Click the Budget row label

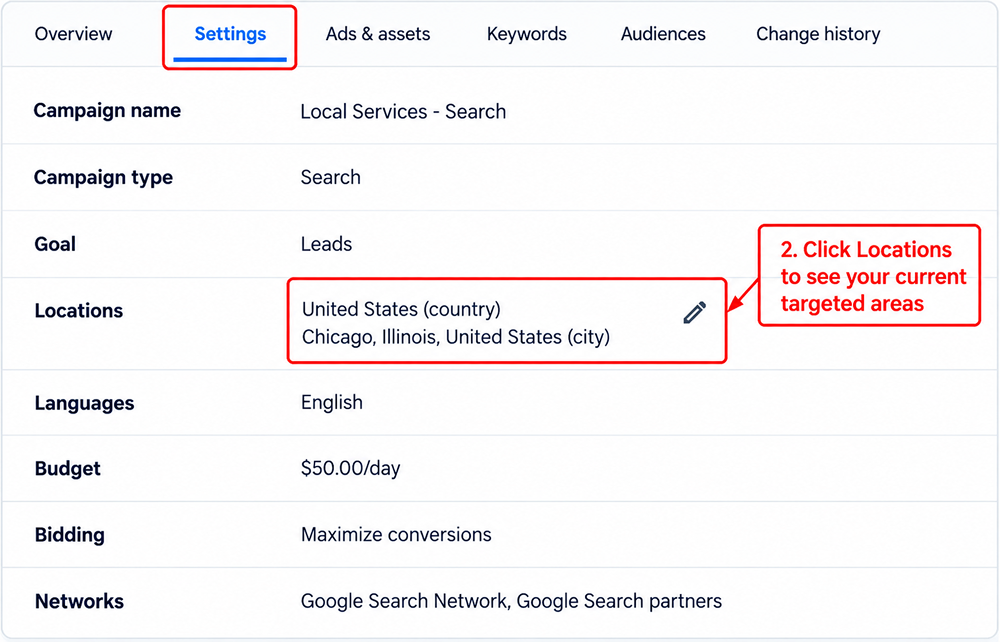click(x=68, y=469)
